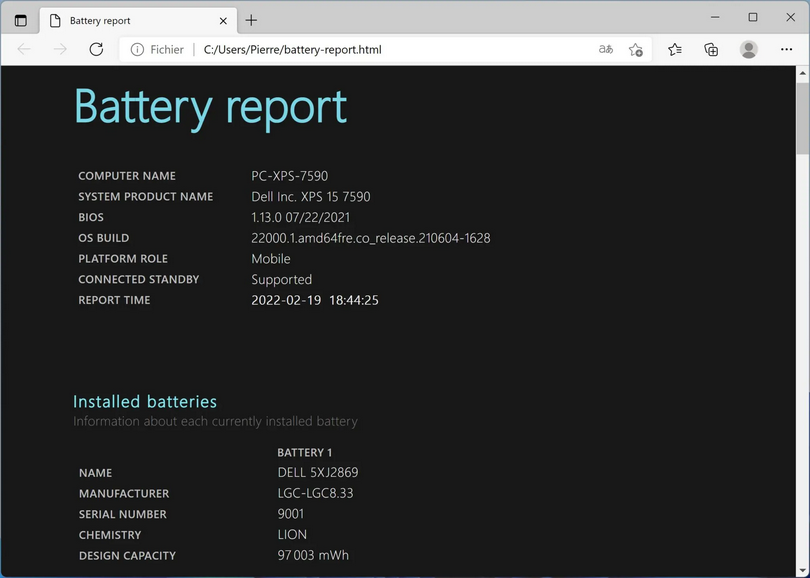
Task: Click chemistry value LION
Action: 292,535
